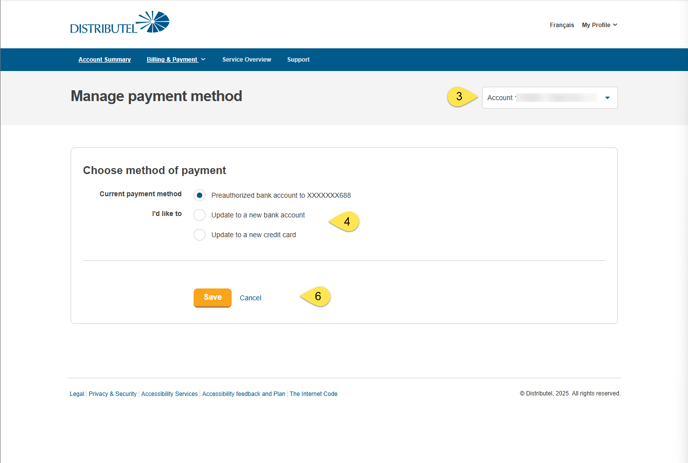The width and height of the screenshot is (688, 463).
Task: Open Accessibility feedback and Plan link
Action: click(244, 394)
